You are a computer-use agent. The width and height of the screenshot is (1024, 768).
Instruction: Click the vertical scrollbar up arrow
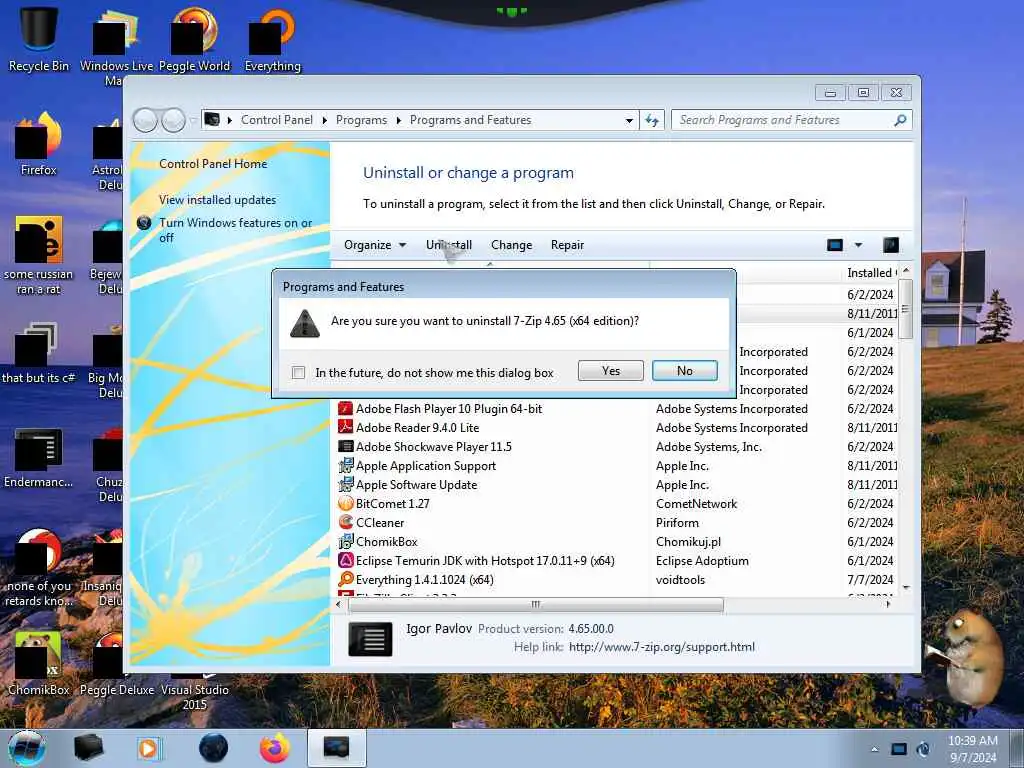[x=906, y=270]
